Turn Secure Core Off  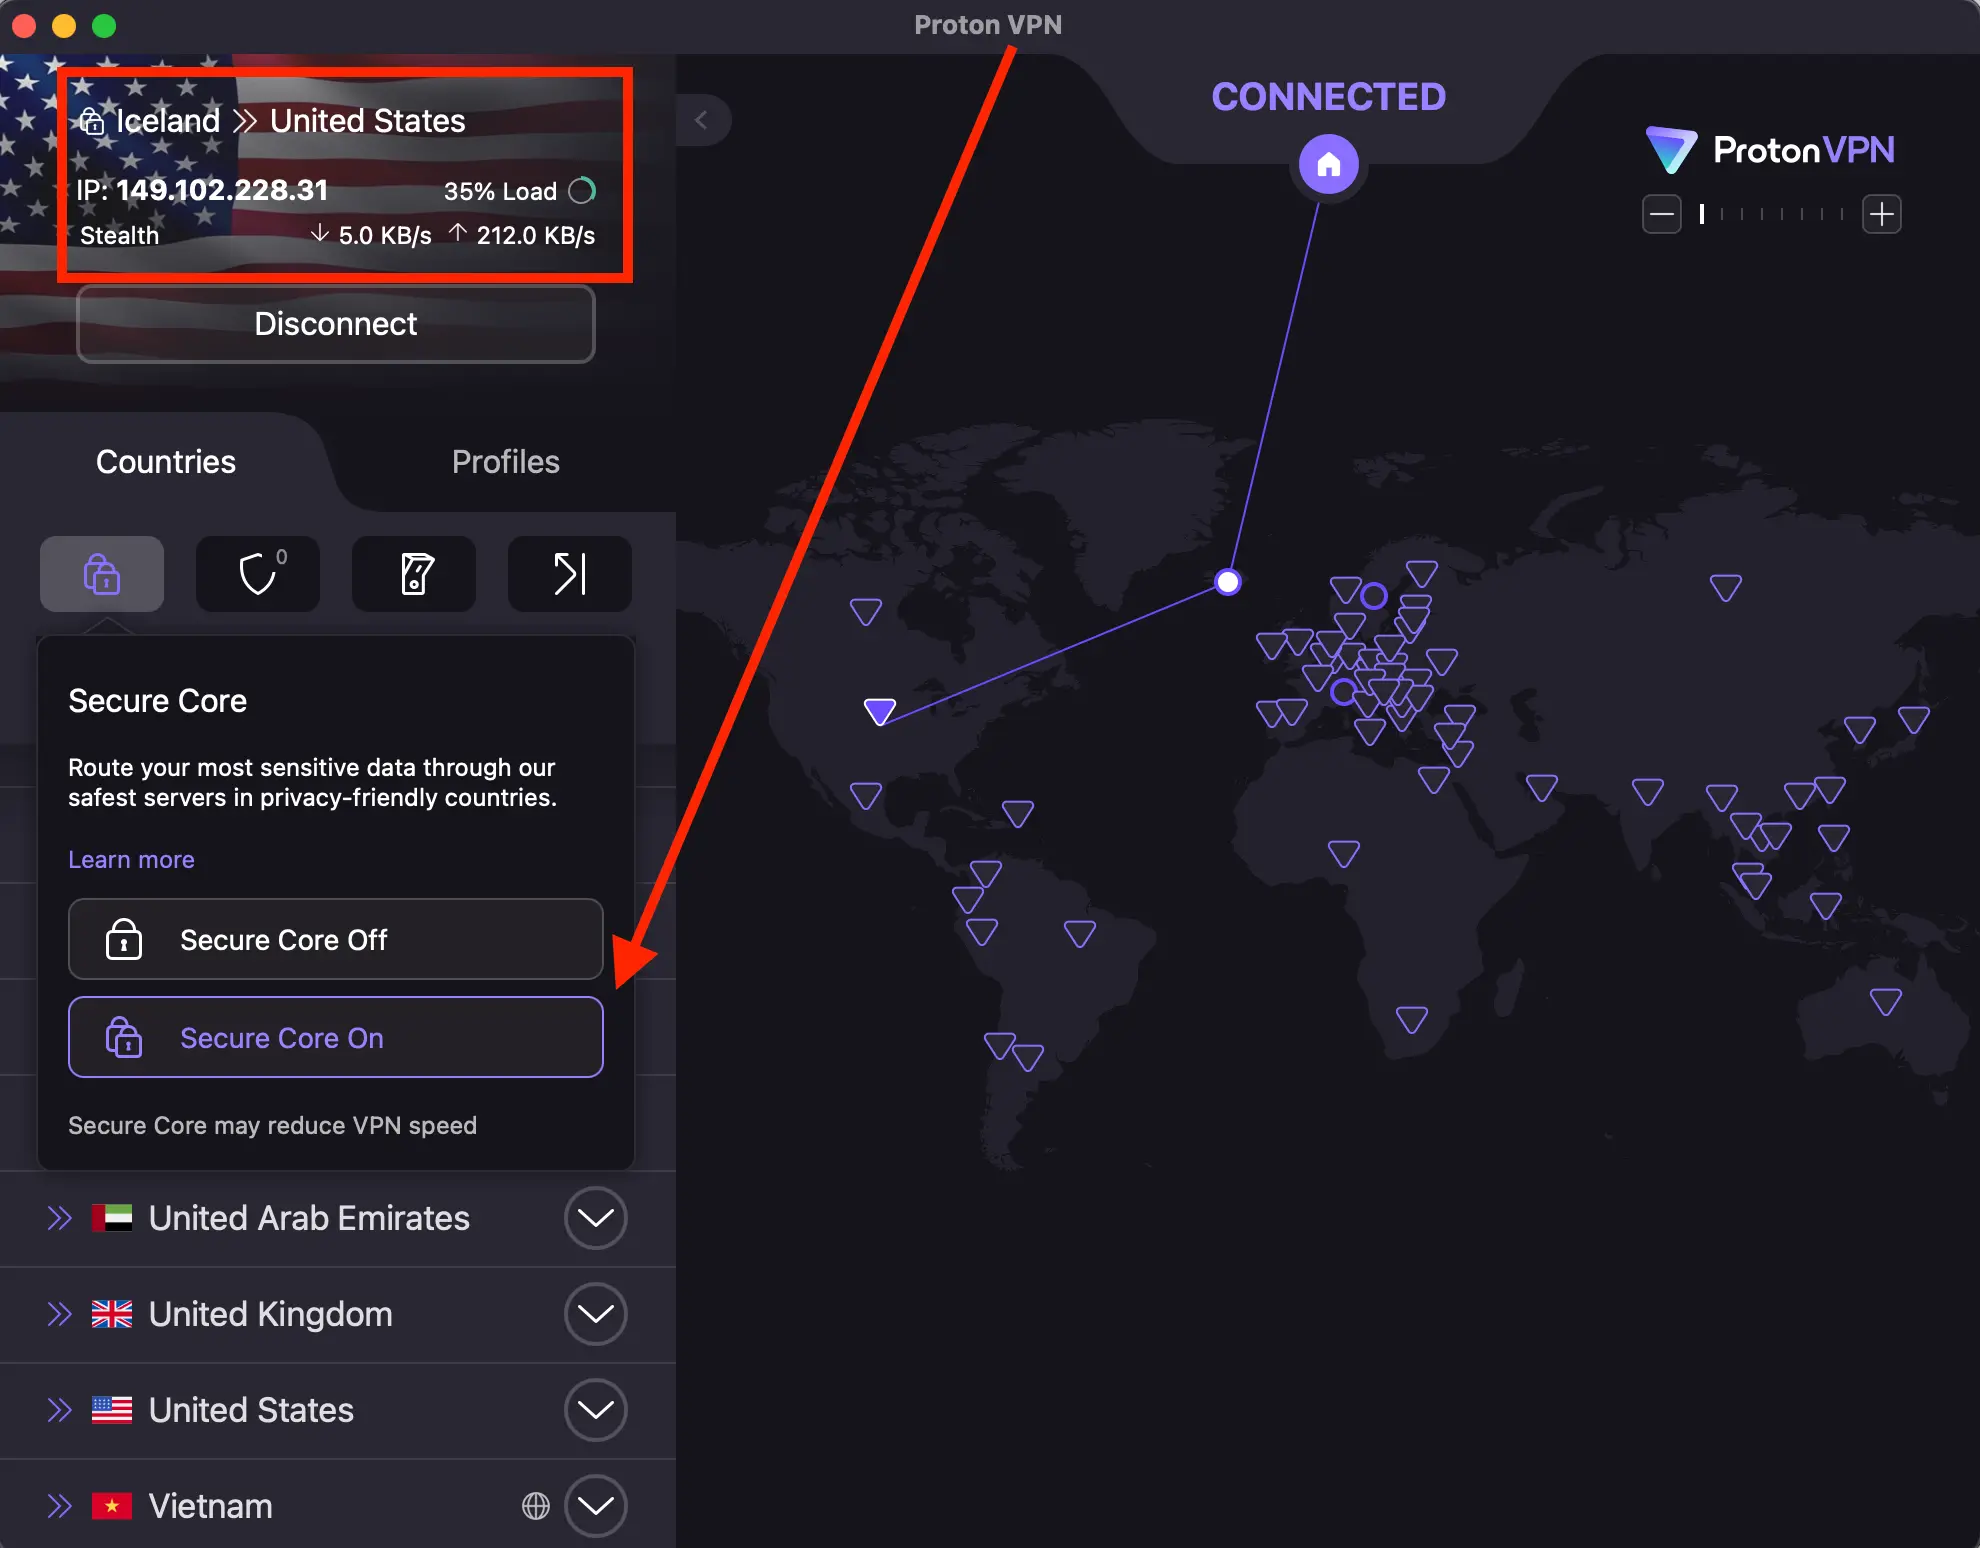click(335, 939)
